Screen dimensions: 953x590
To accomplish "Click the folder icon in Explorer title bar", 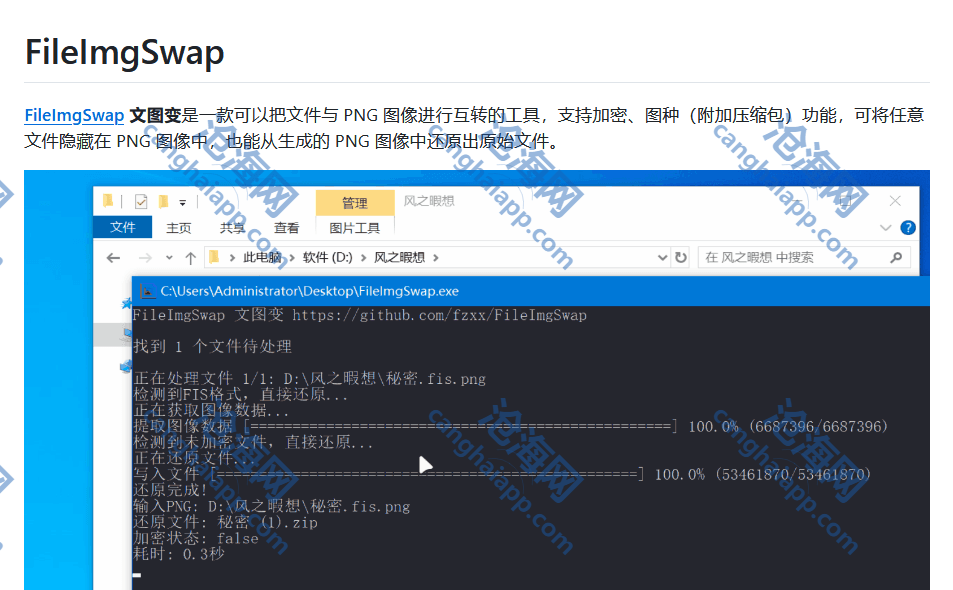I will (x=108, y=202).
